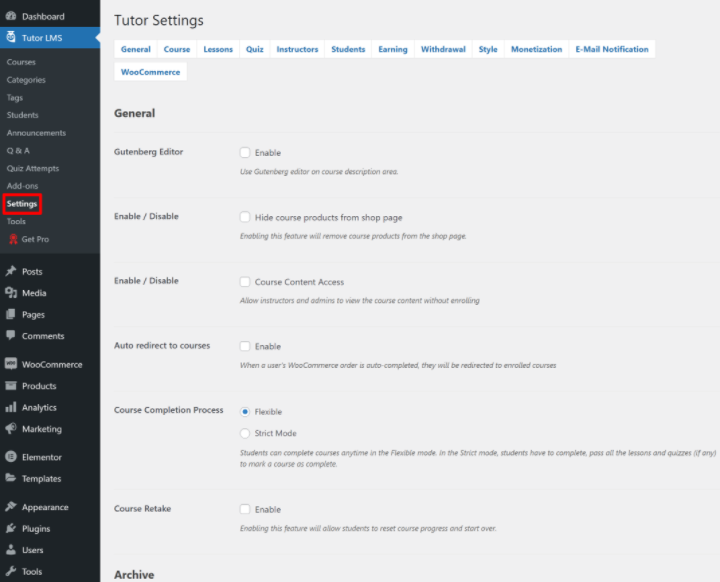This screenshot has width=720, height=582.
Task: Click the Posts pushpin icon
Action: (10, 272)
